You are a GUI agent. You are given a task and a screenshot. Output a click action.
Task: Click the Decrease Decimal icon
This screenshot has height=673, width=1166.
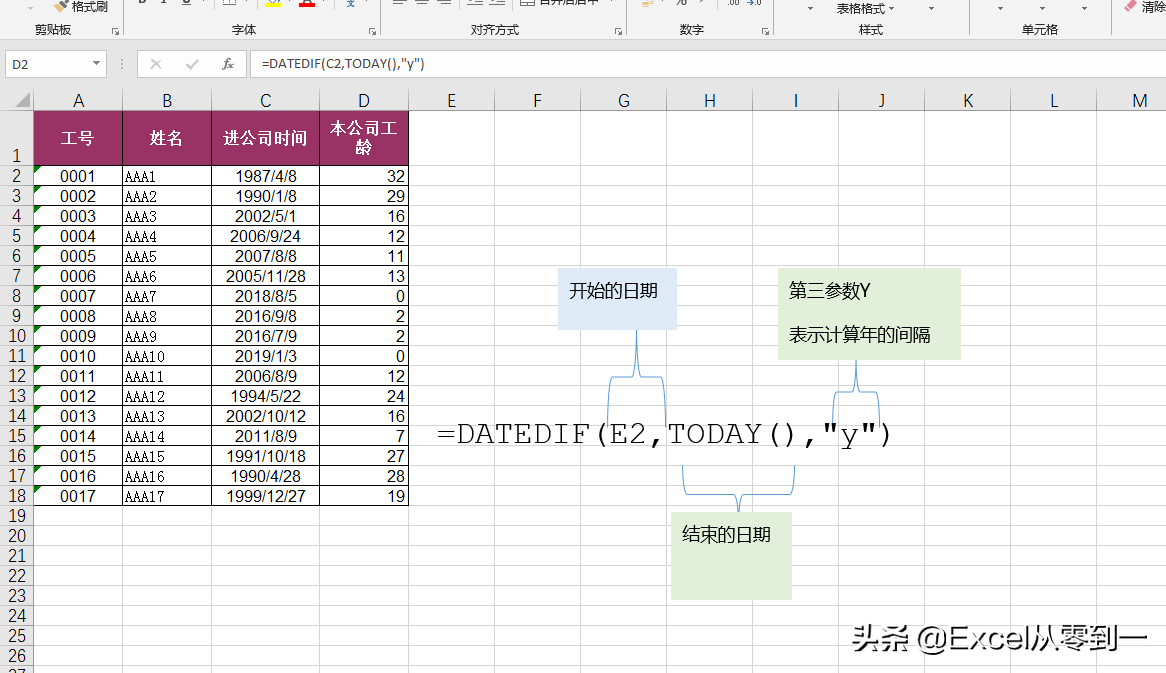753,4
